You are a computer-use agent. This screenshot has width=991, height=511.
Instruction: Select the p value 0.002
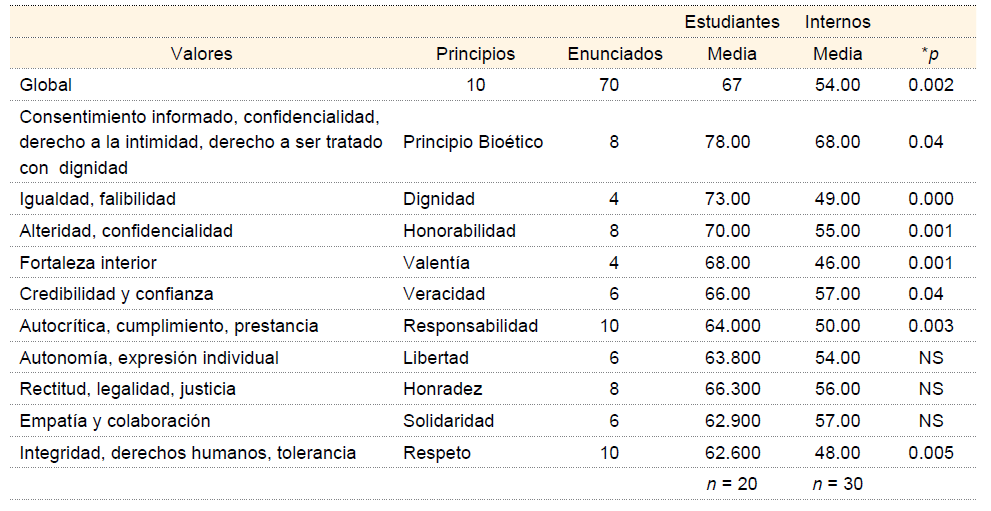click(930, 85)
